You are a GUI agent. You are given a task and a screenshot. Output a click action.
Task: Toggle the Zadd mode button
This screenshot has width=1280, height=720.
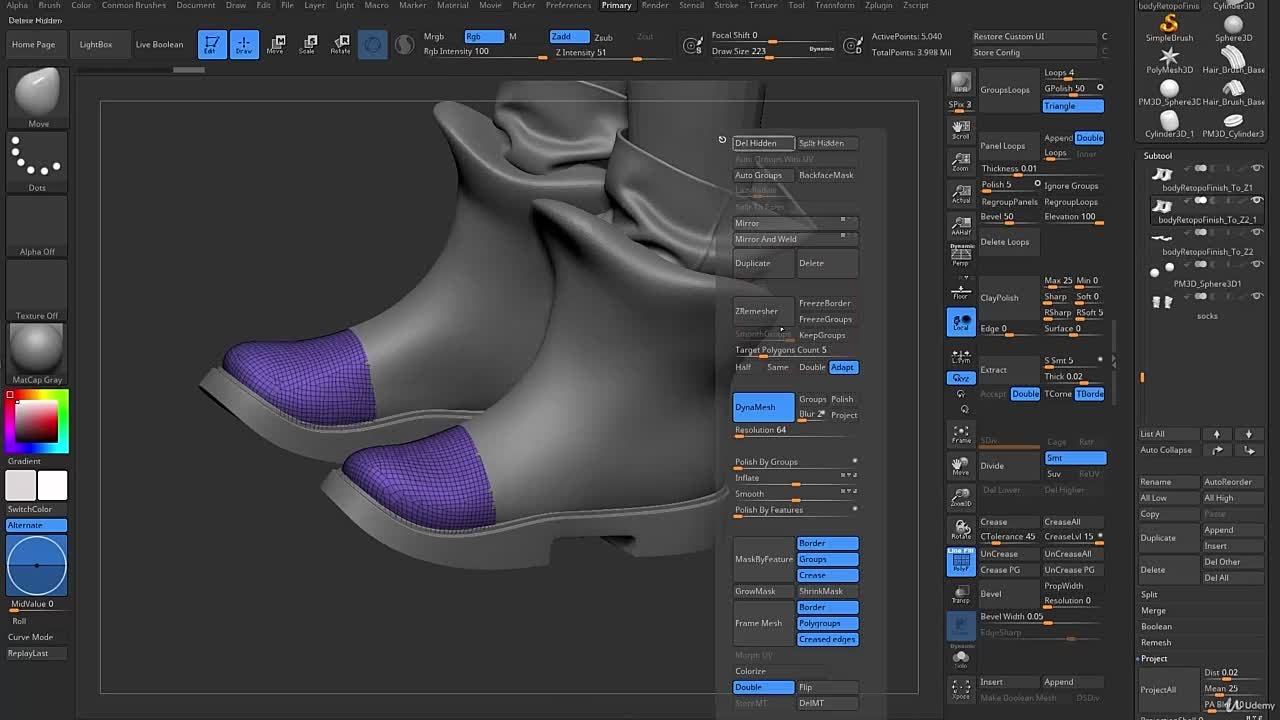pyautogui.click(x=568, y=37)
